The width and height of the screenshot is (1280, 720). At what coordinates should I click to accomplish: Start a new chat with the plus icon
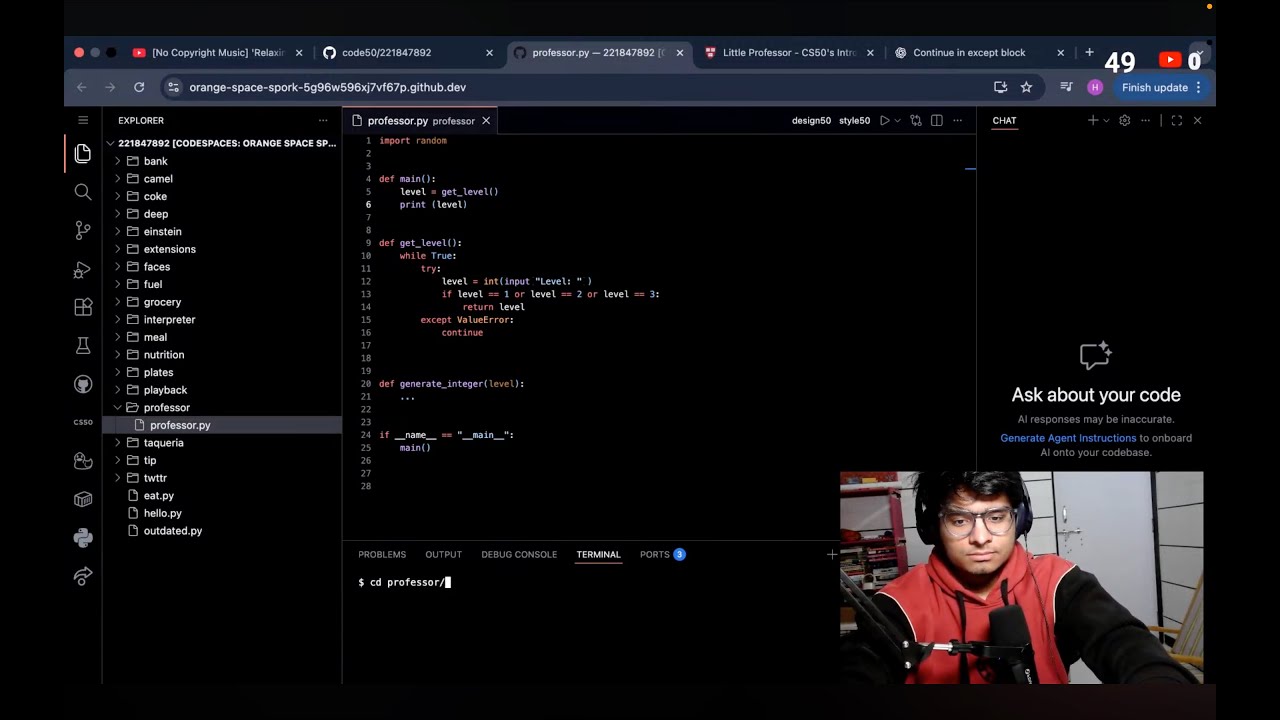(1093, 120)
